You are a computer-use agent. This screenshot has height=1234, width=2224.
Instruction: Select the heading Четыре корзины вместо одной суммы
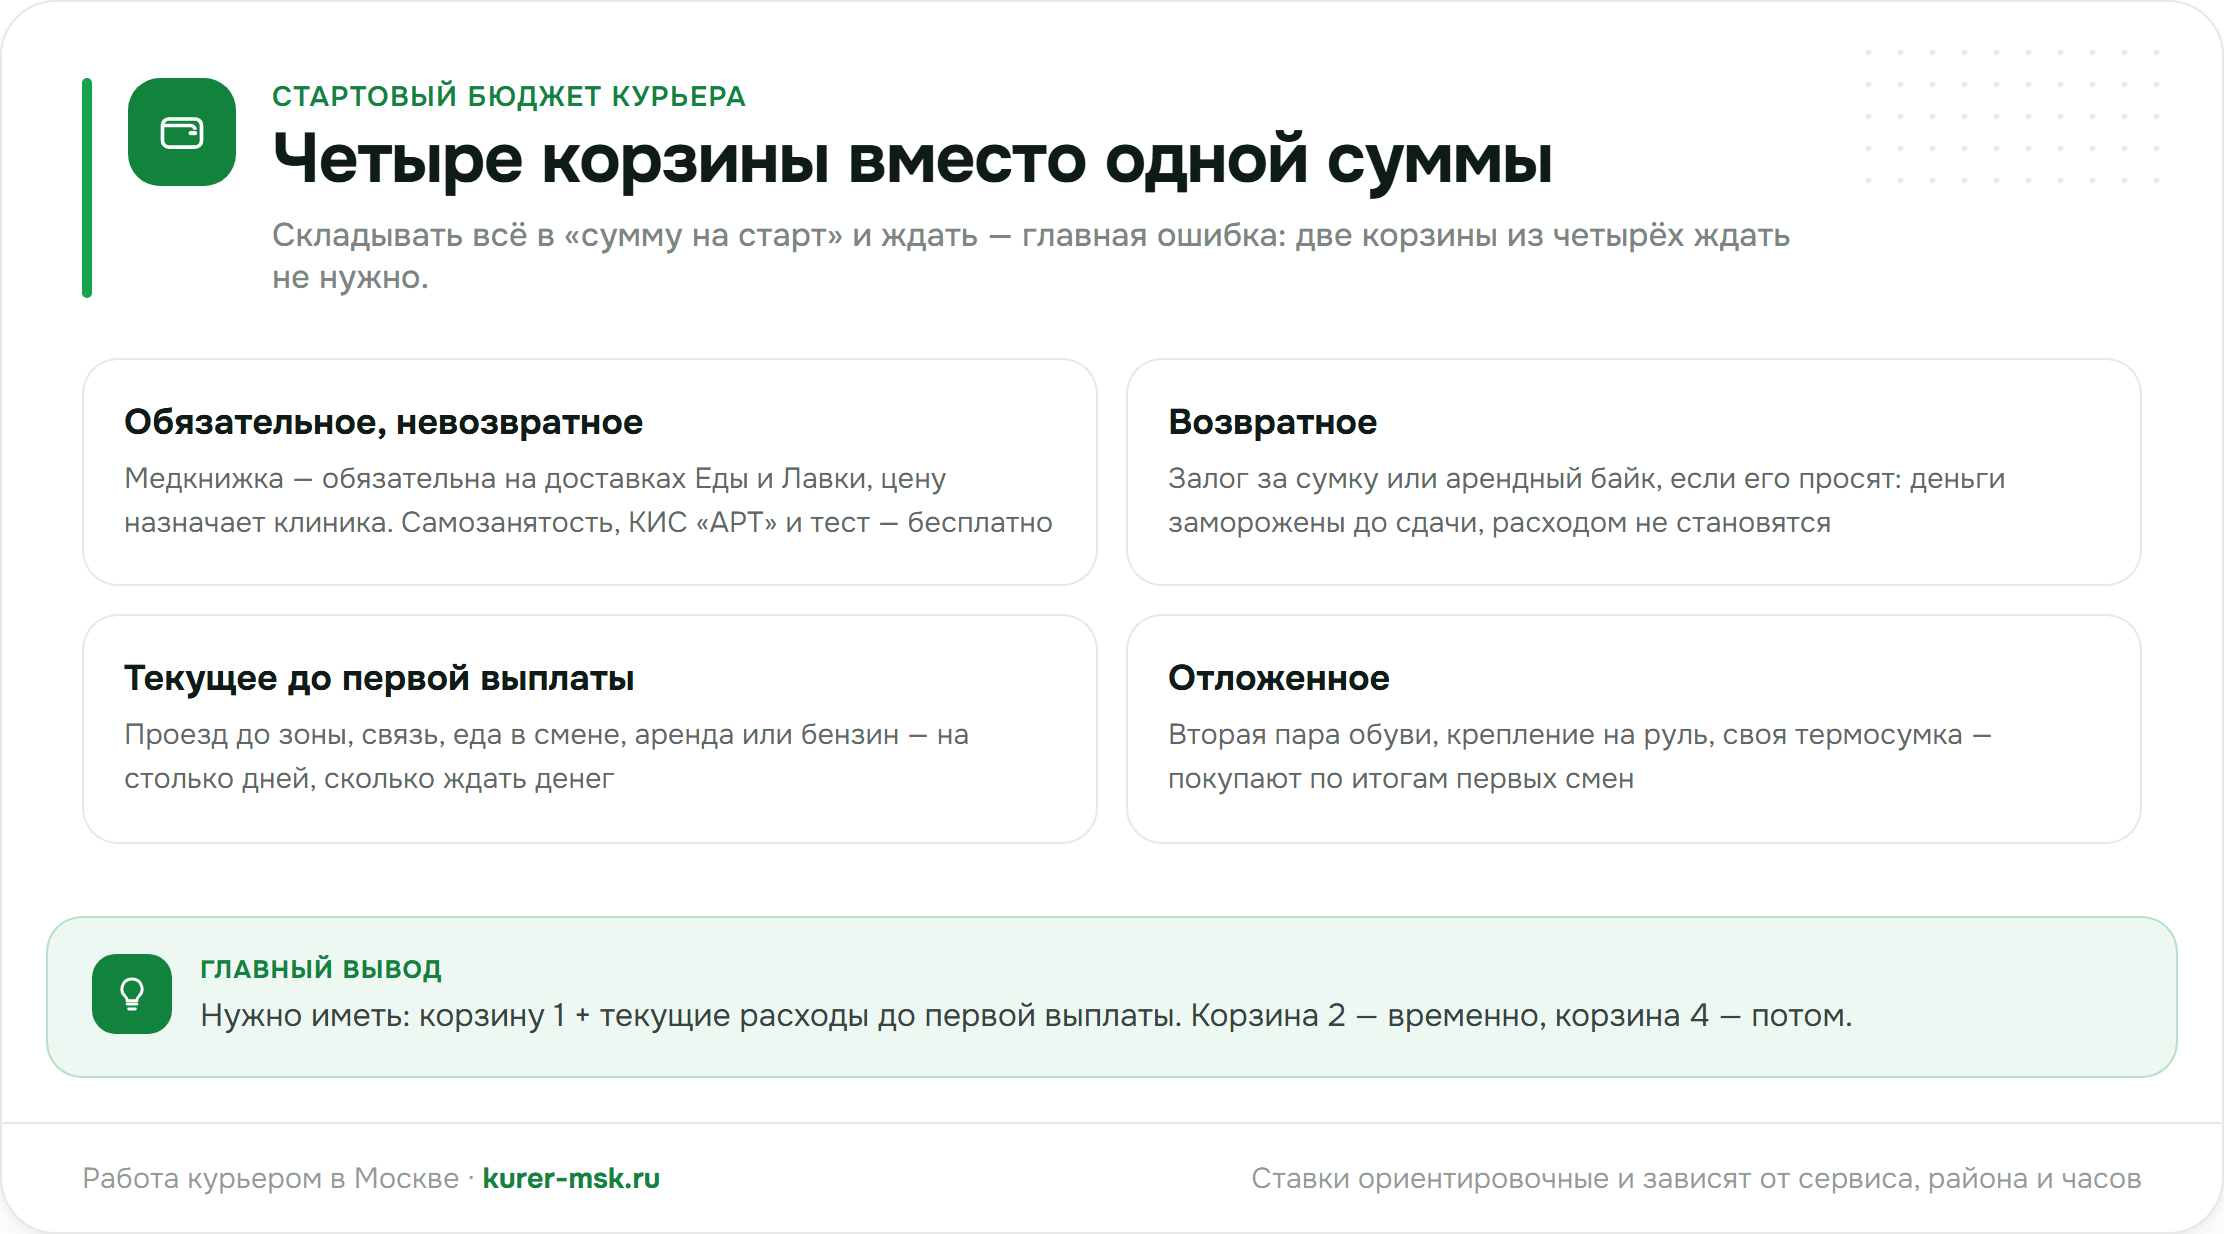tap(912, 160)
